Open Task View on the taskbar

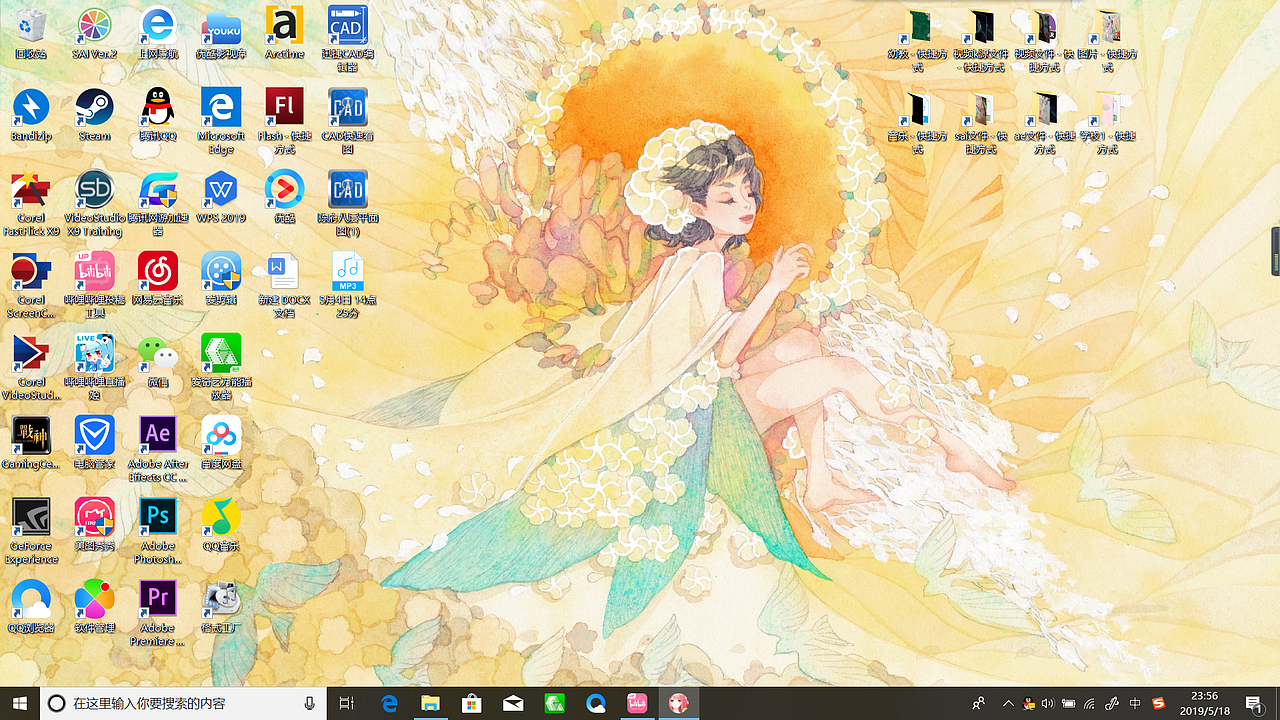tap(347, 703)
